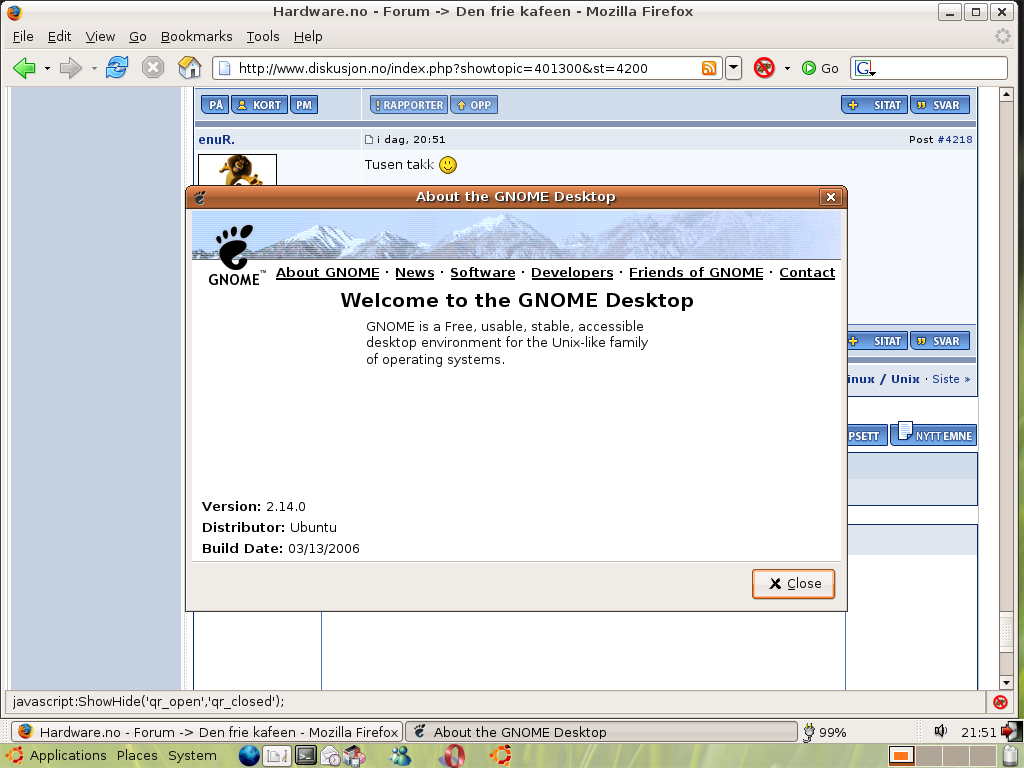Click the Developers link in GNOME dialog
1024x768 pixels.
[x=572, y=272]
